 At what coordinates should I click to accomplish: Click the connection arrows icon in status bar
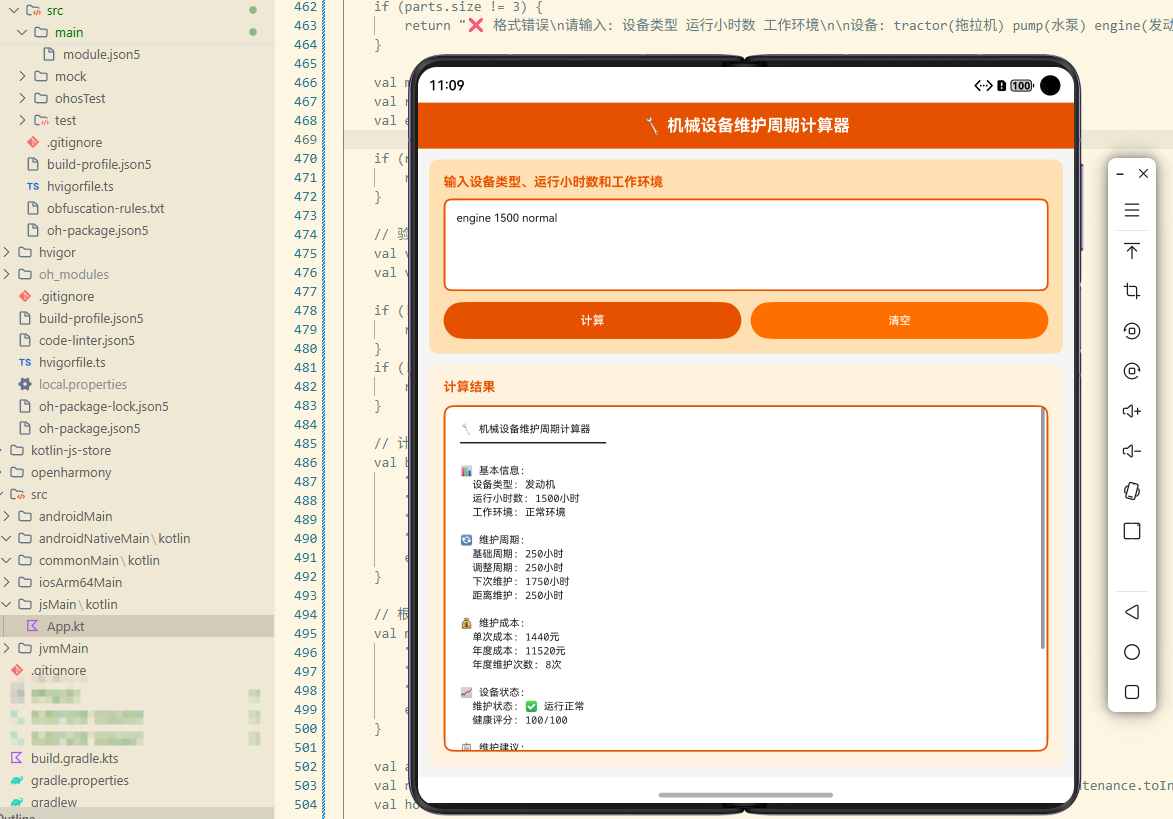point(983,85)
